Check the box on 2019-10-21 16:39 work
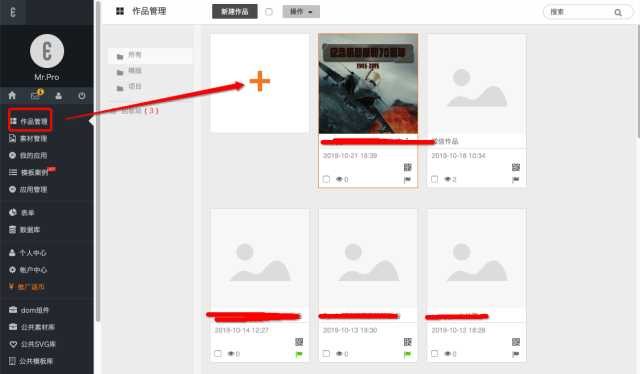The height and width of the screenshot is (374, 640). (326, 179)
